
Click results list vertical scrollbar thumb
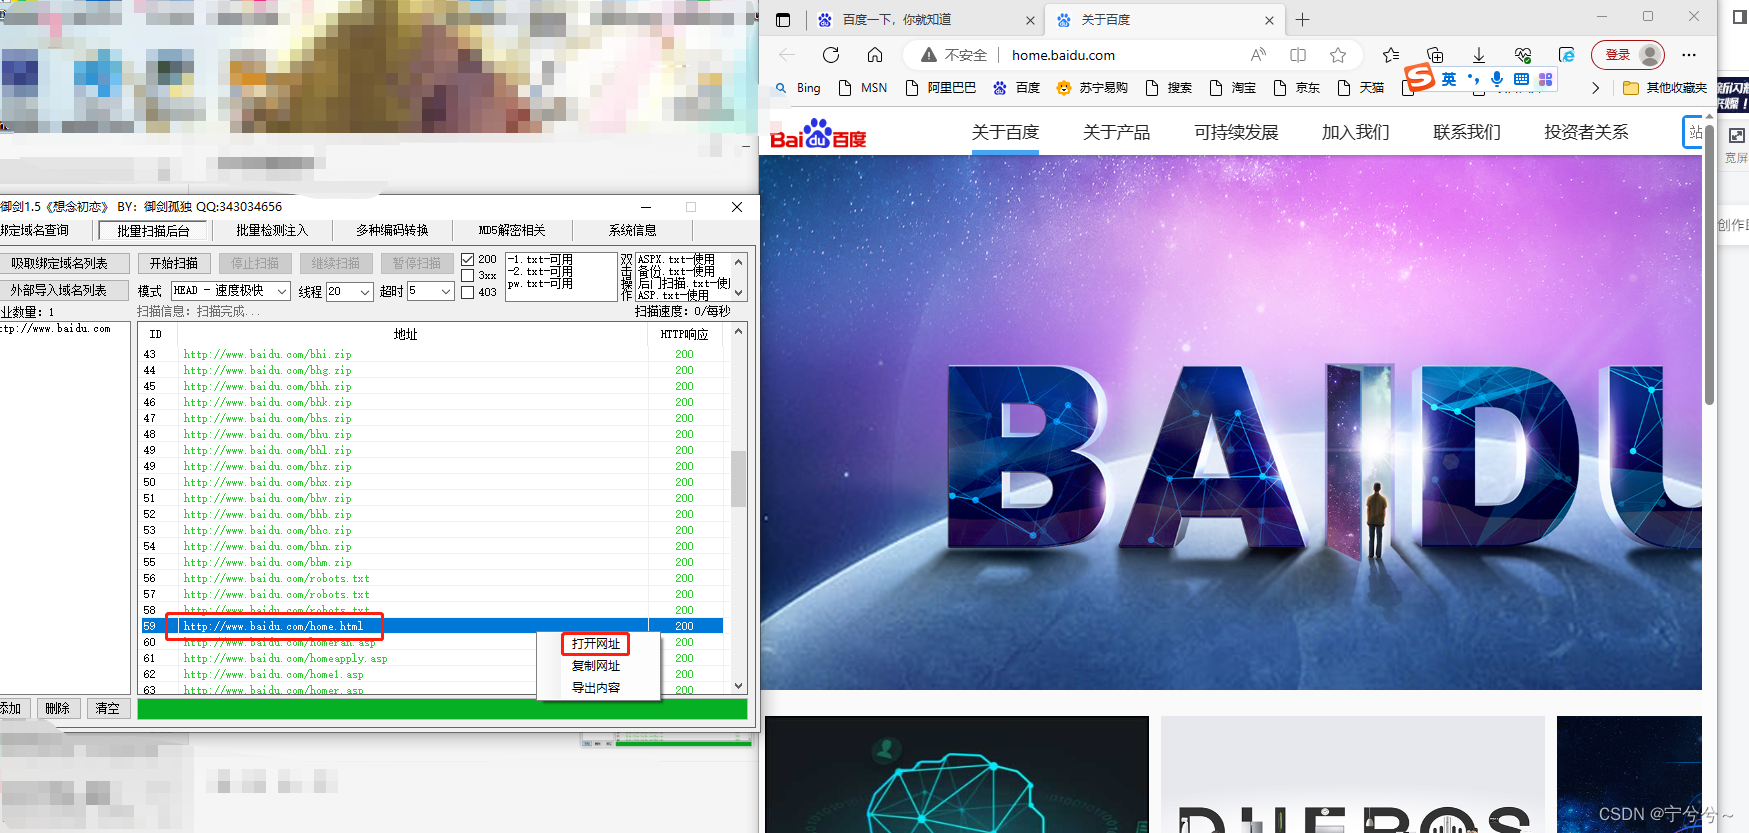click(x=738, y=479)
